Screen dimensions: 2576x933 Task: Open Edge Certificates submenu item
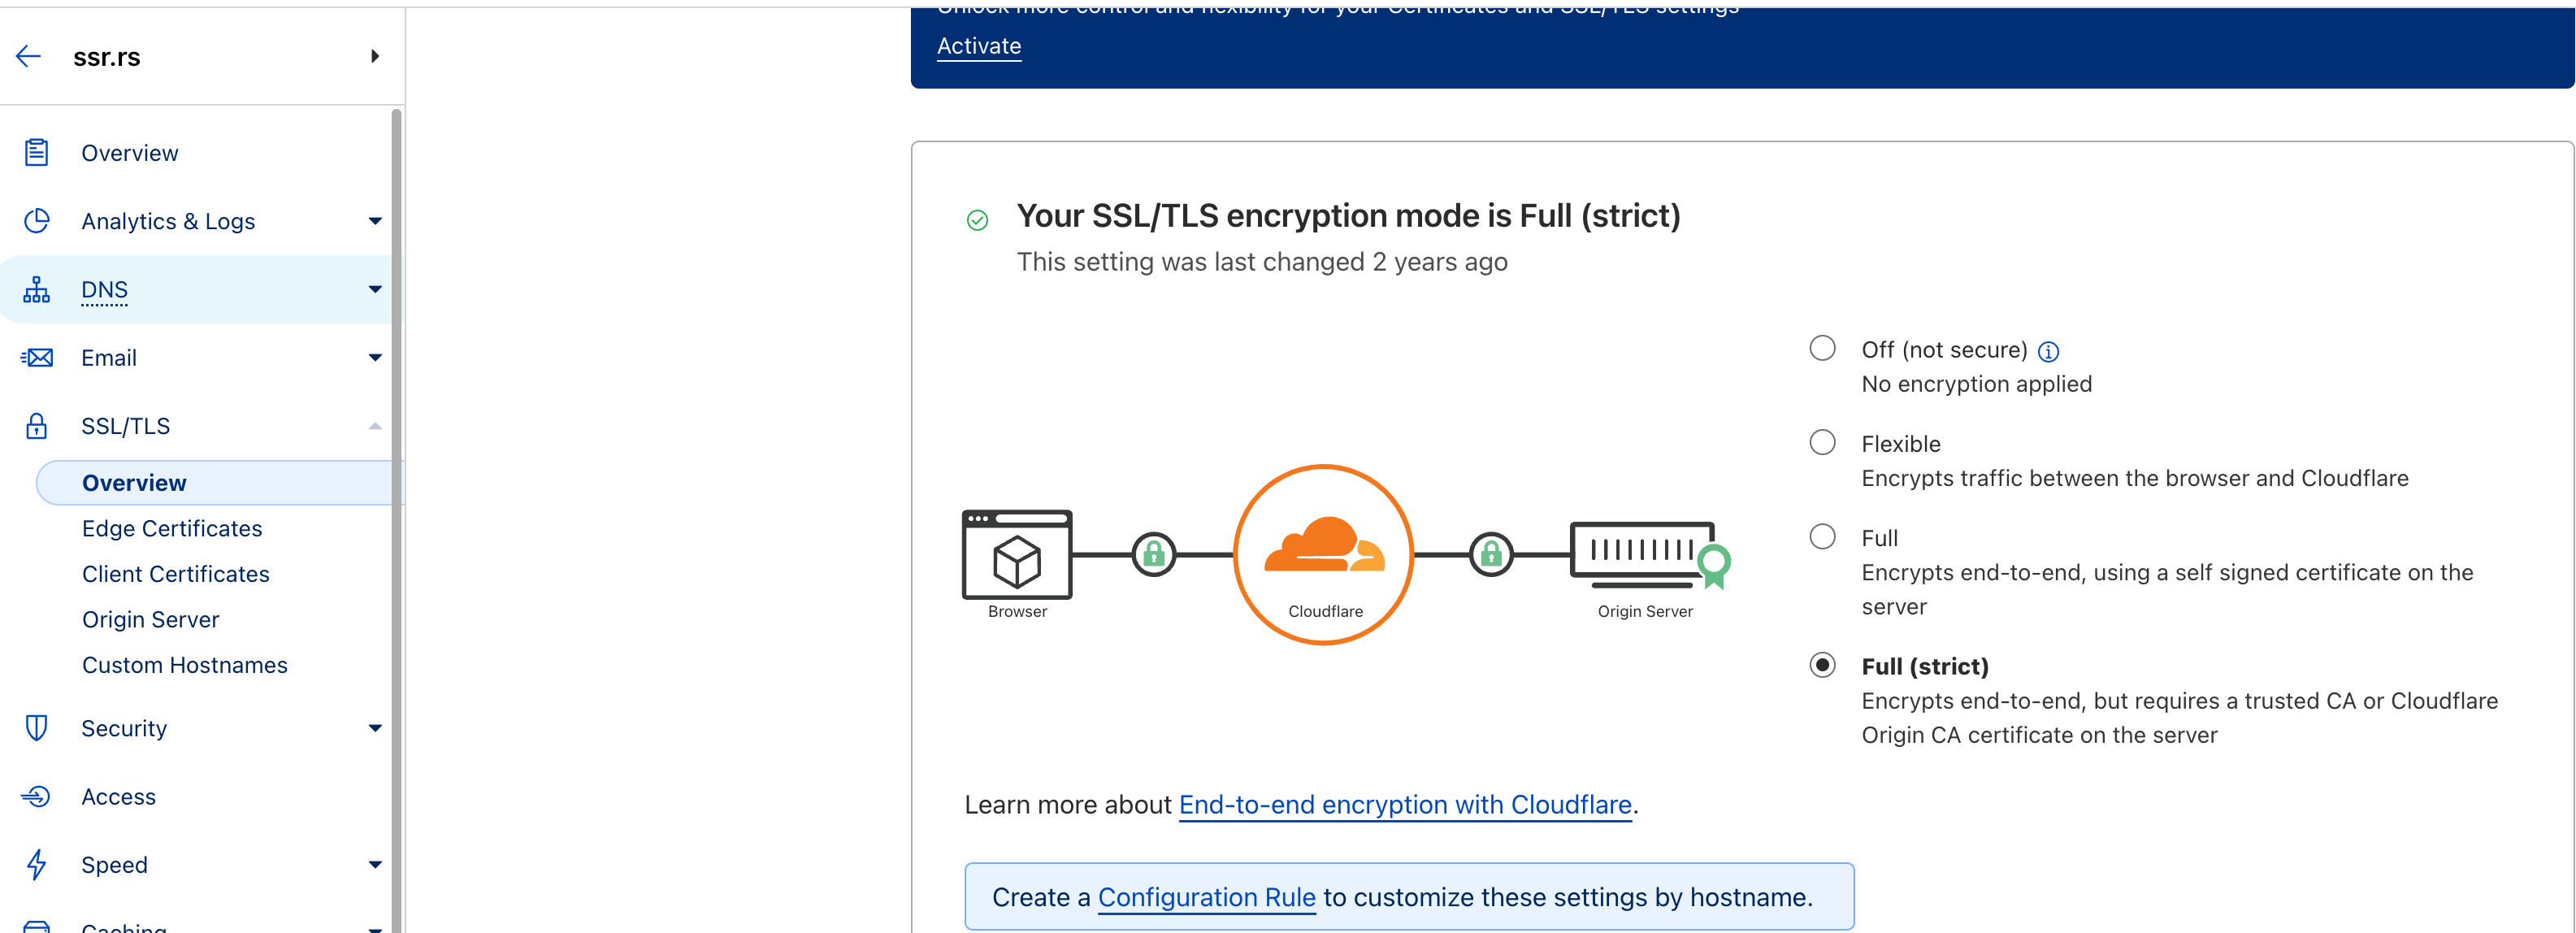coord(172,529)
